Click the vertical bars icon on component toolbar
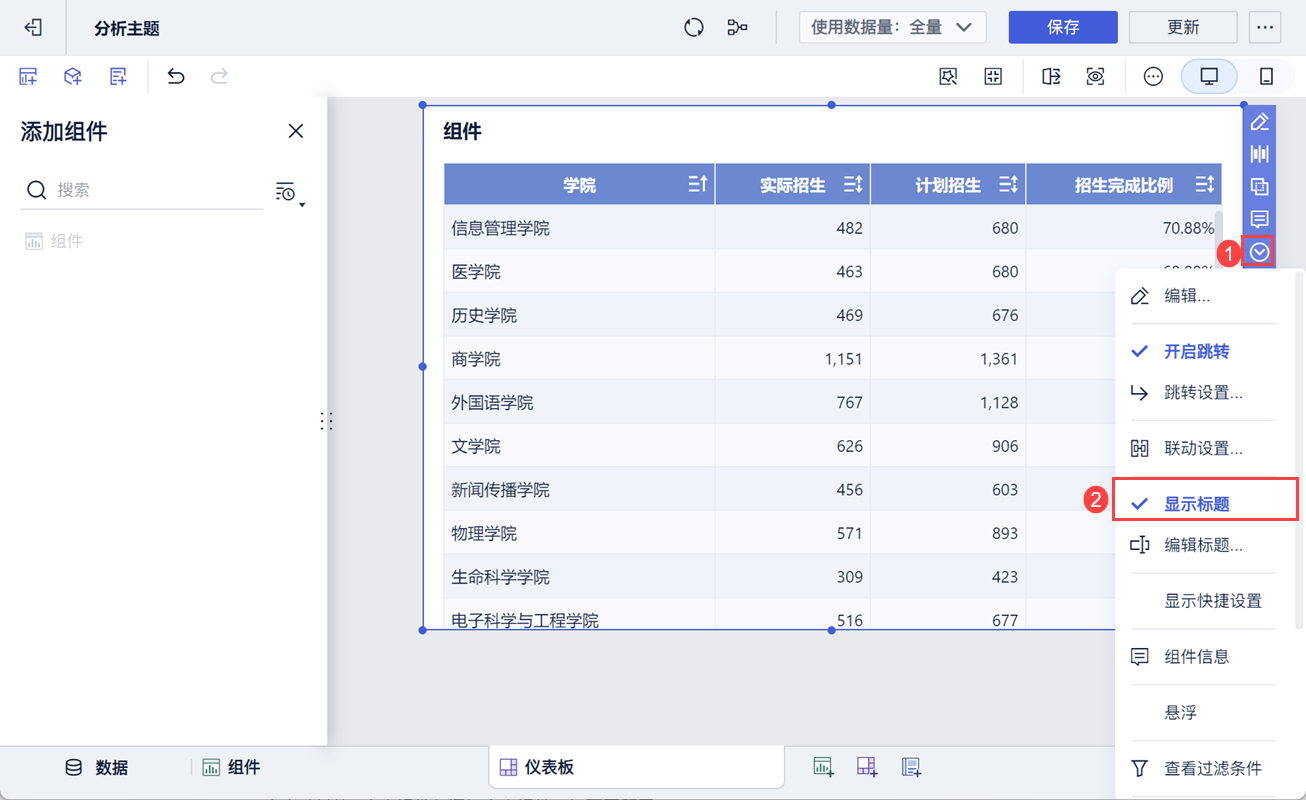This screenshot has height=800, width=1306. tap(1260, 154)
